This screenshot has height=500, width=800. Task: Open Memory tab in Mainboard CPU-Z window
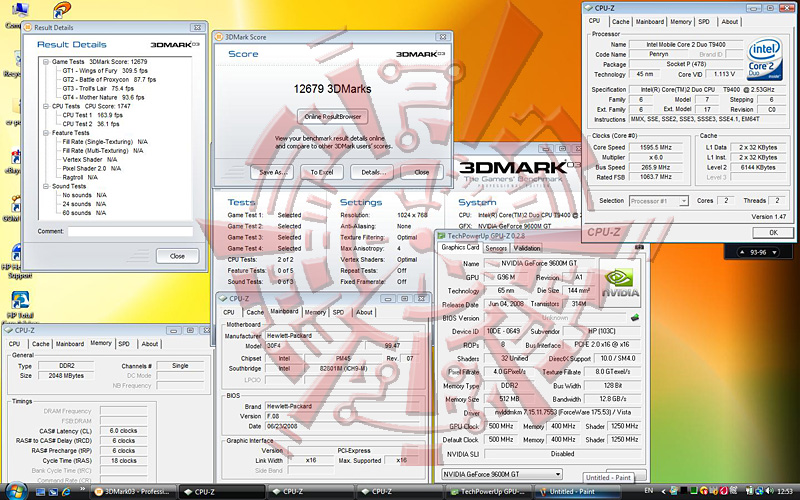coord(315,312)
